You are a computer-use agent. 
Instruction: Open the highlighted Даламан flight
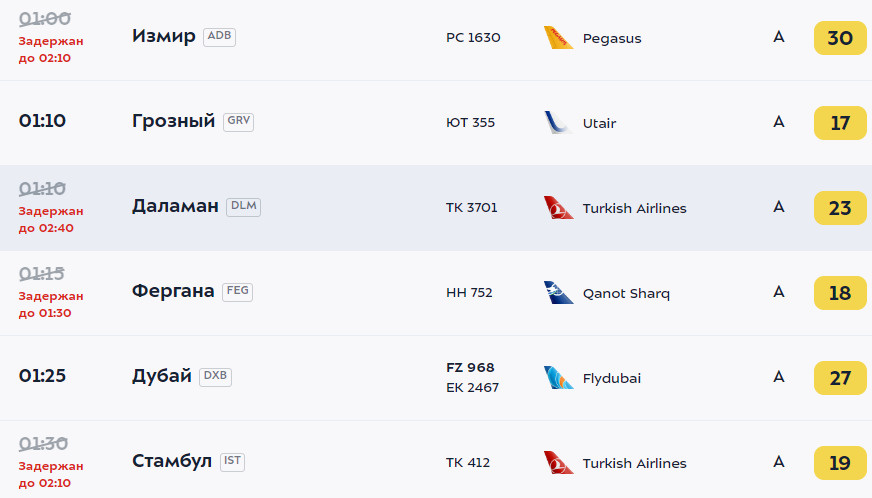pyautogui.click(x=436, y=208)
